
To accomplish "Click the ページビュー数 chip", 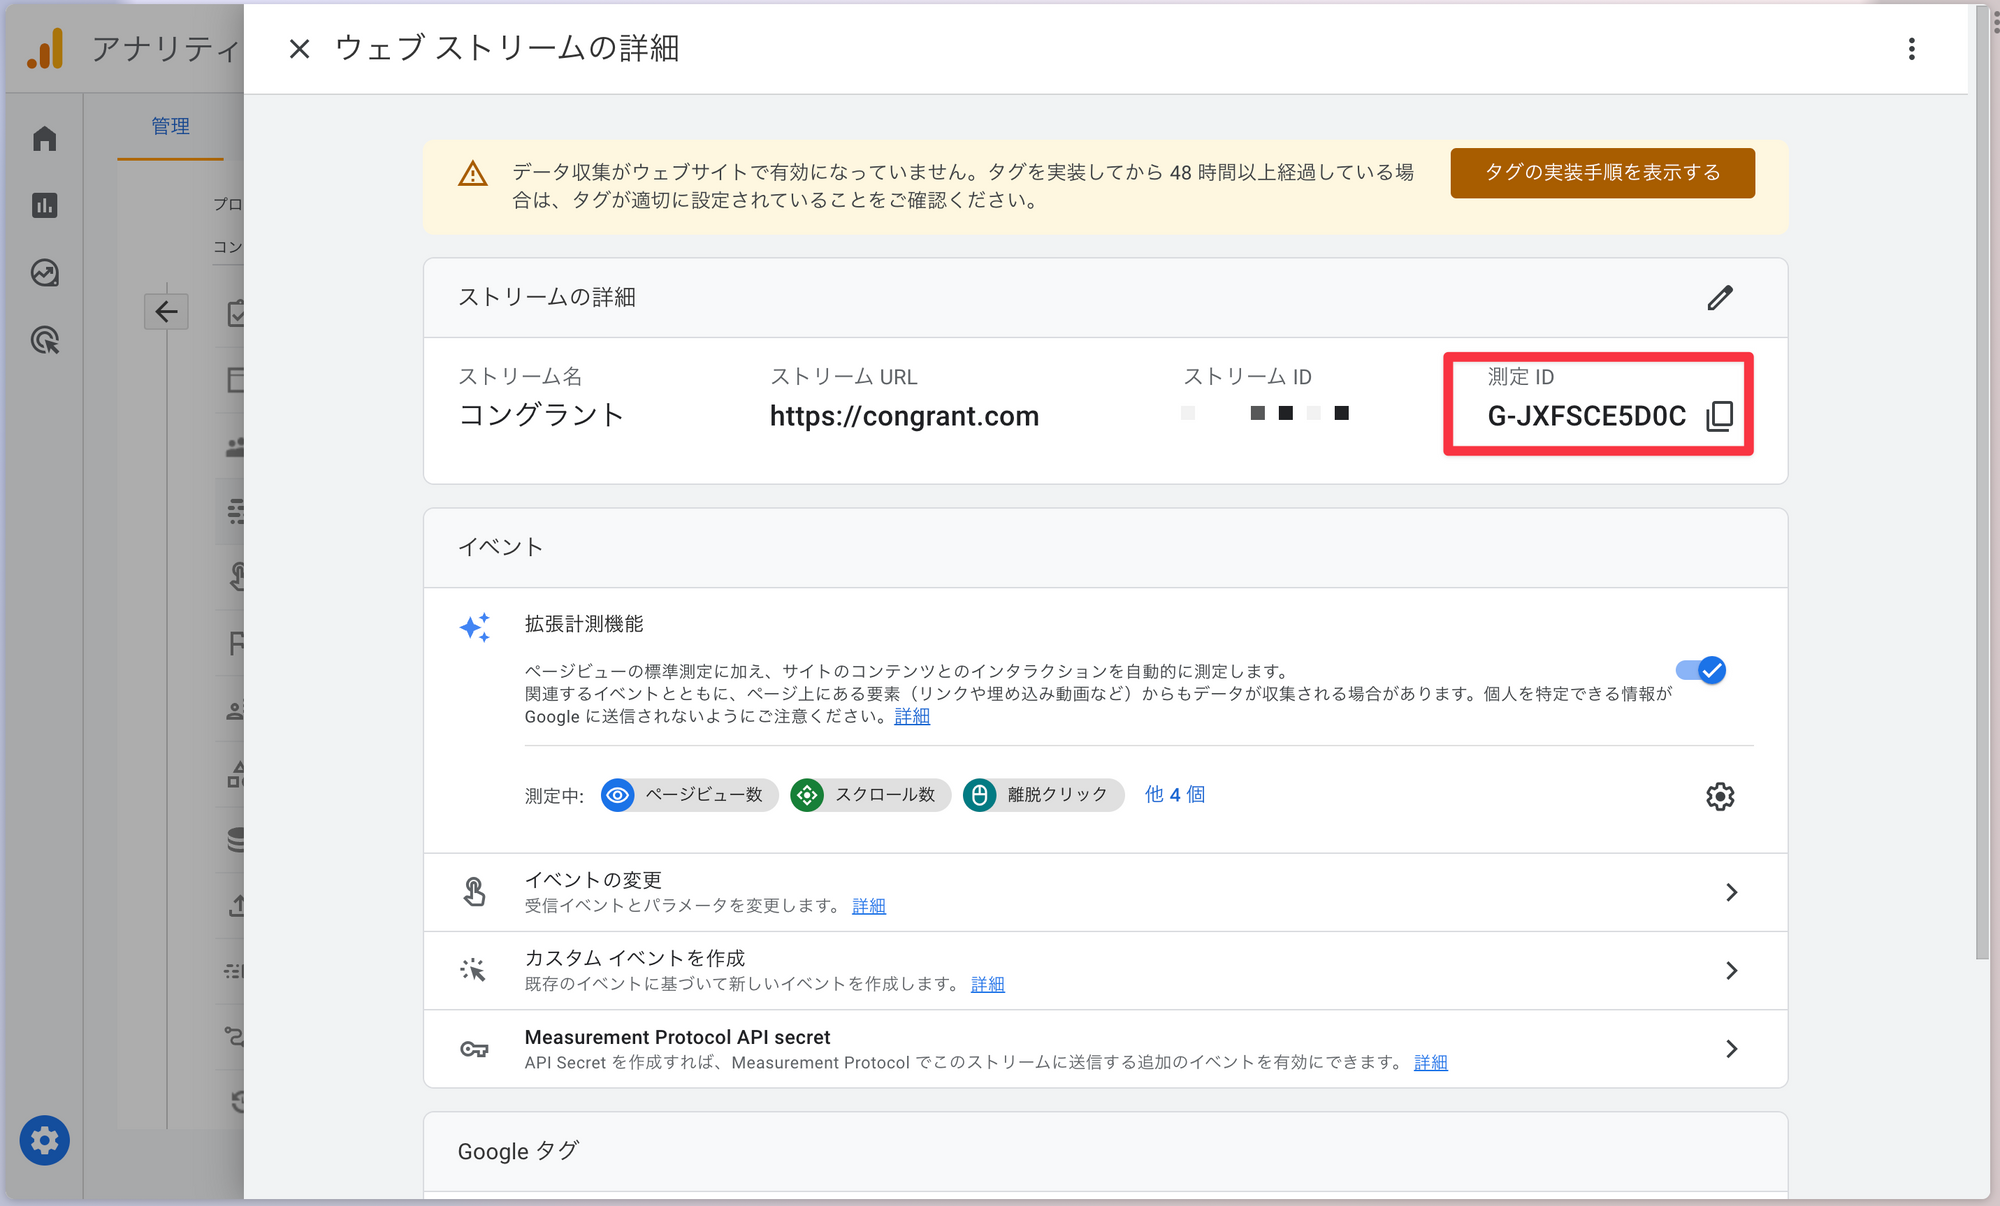I will click(689, 795).
